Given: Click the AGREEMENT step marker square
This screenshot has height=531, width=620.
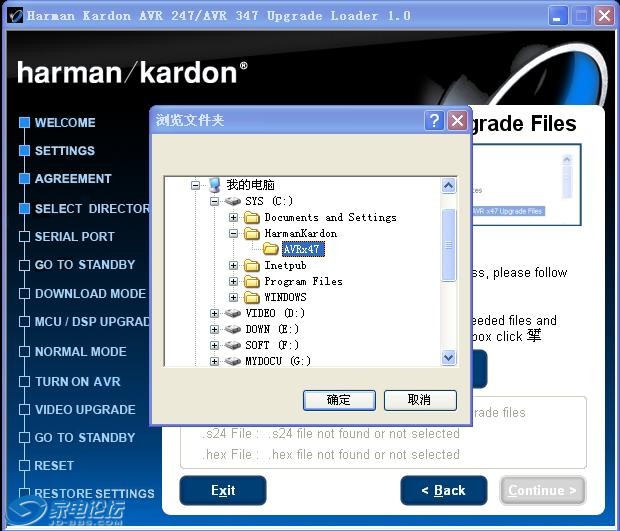Looking at the screenshot, I should [x=25, y=179].
